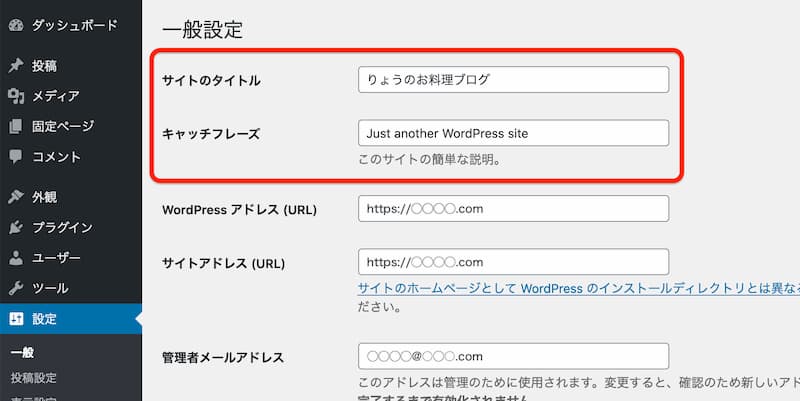
Task: Click the サイトアドレス (URL) label
Action: click(223, 263)
